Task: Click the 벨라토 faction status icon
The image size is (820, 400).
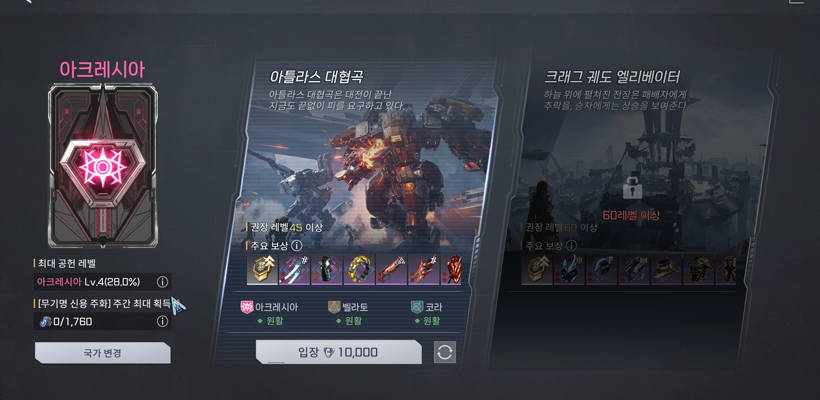Action: click(x=334, y=307)
